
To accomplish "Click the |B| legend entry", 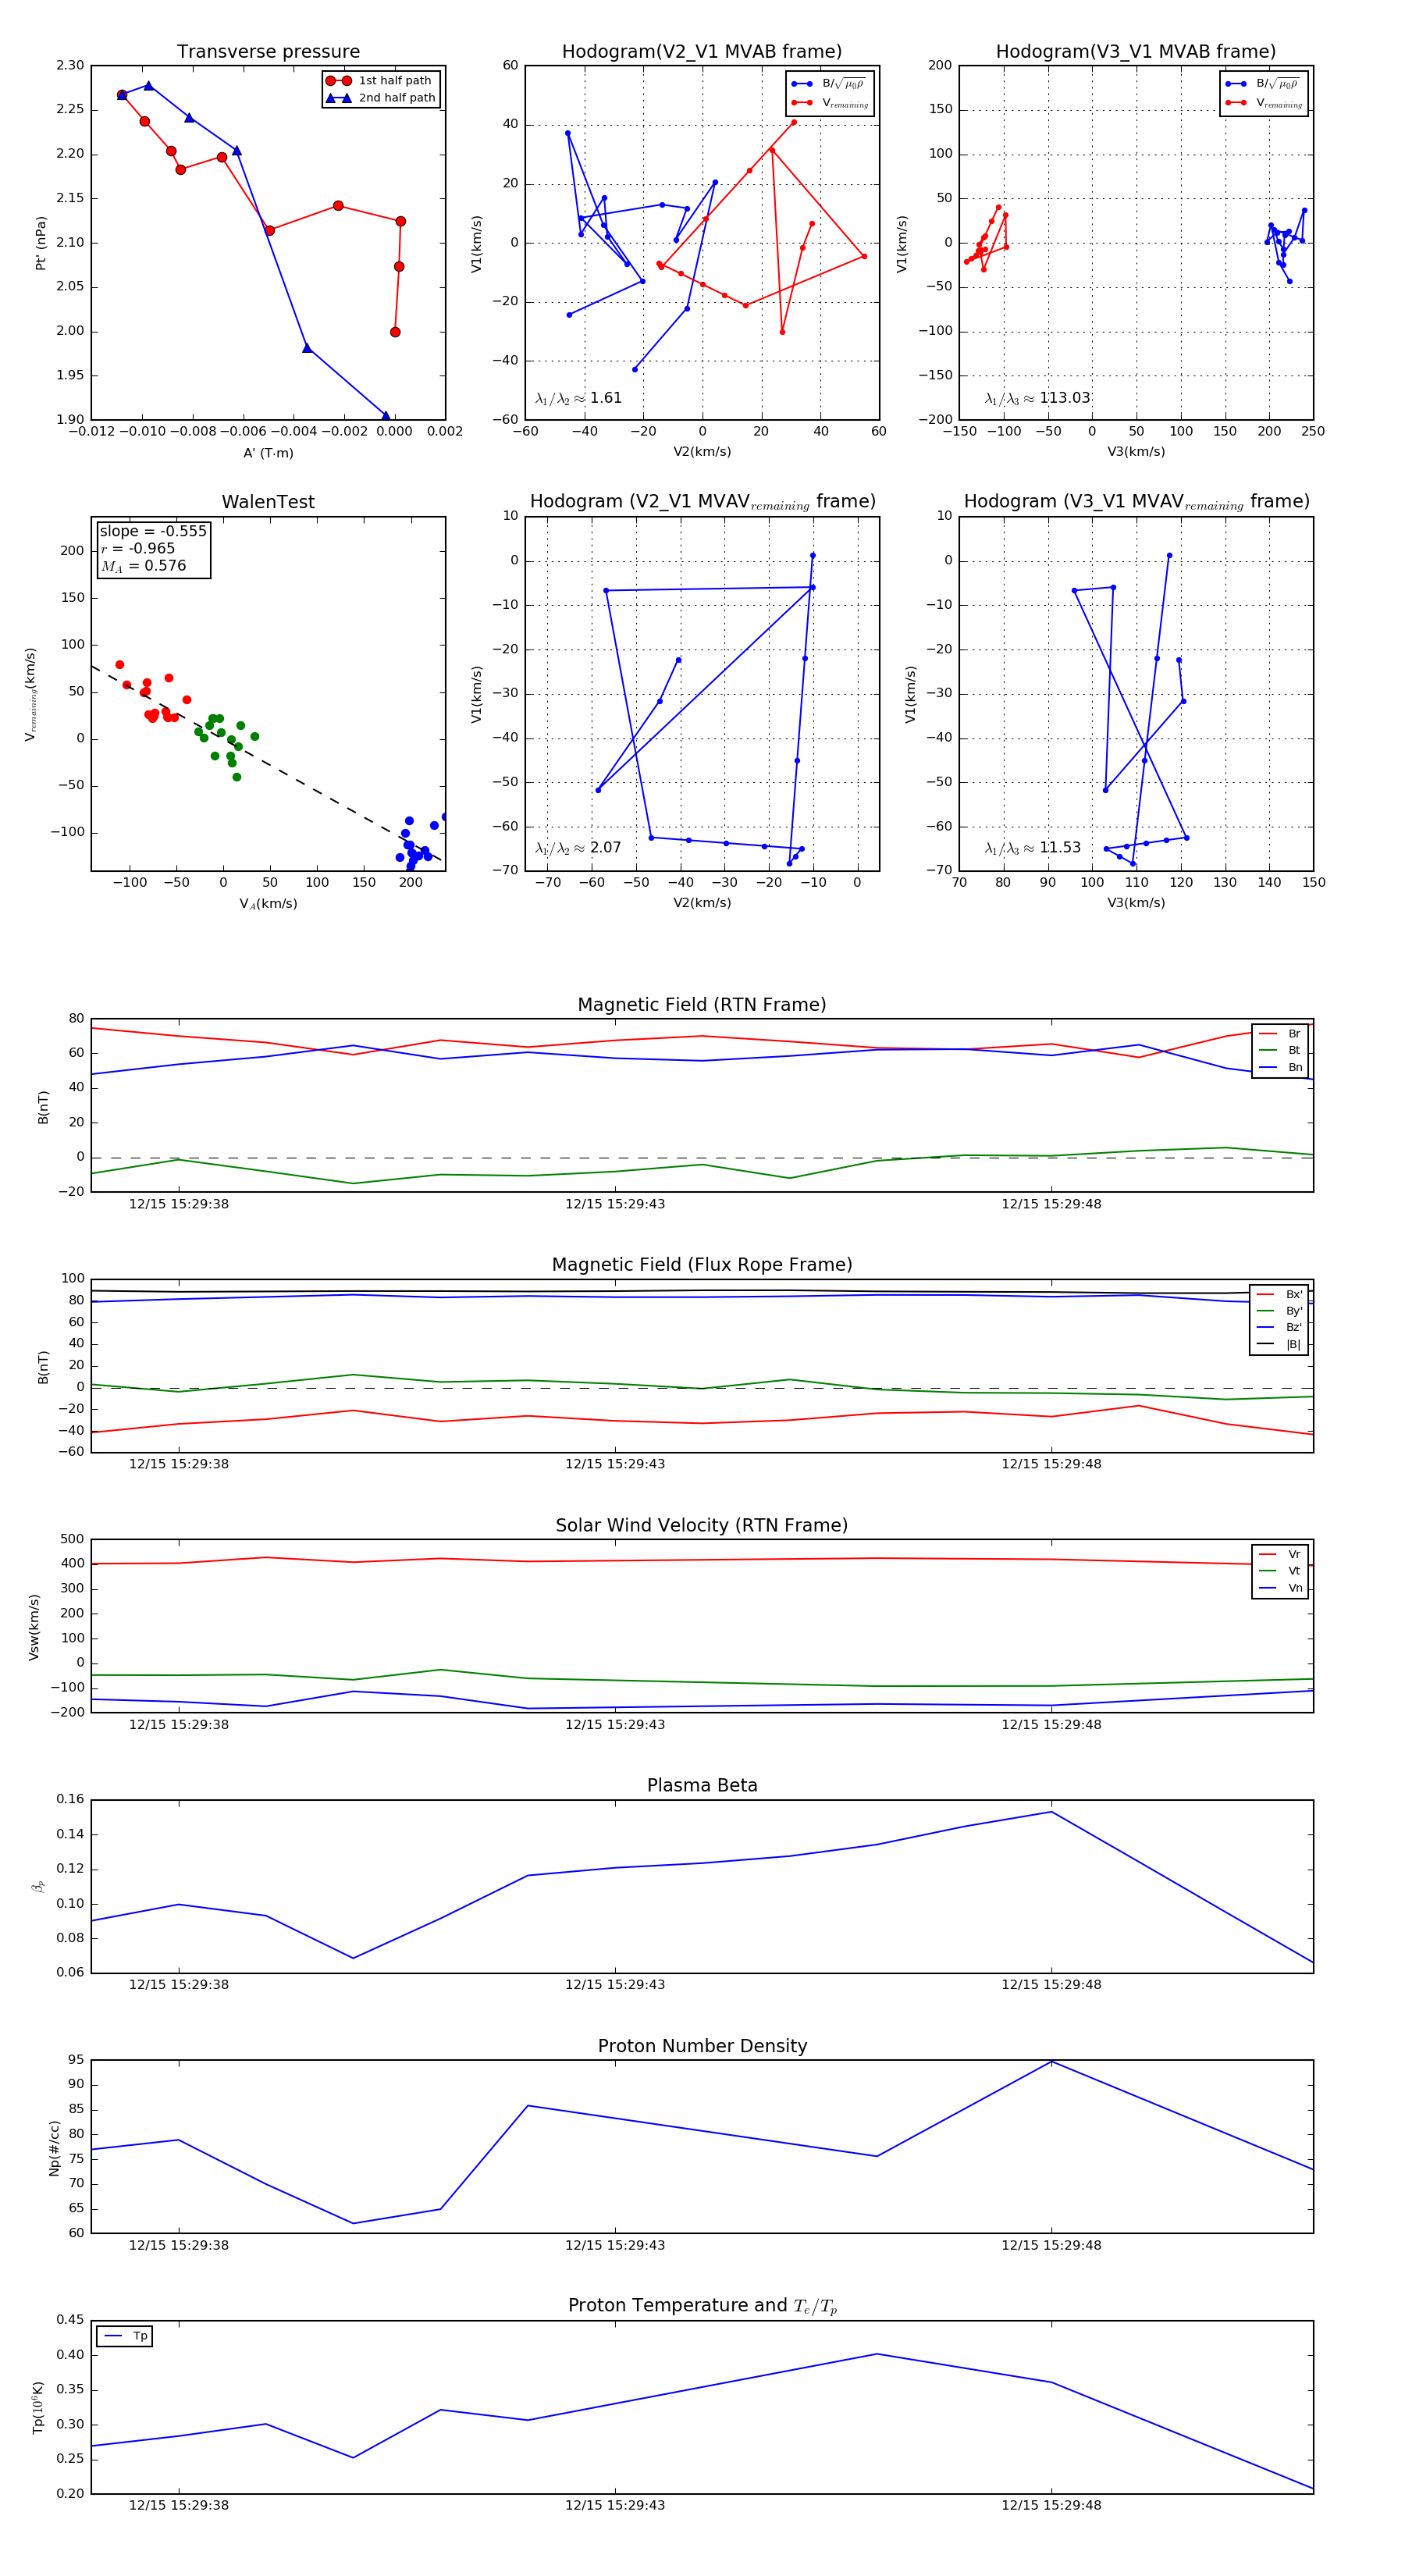I will pos(1279,1344).
